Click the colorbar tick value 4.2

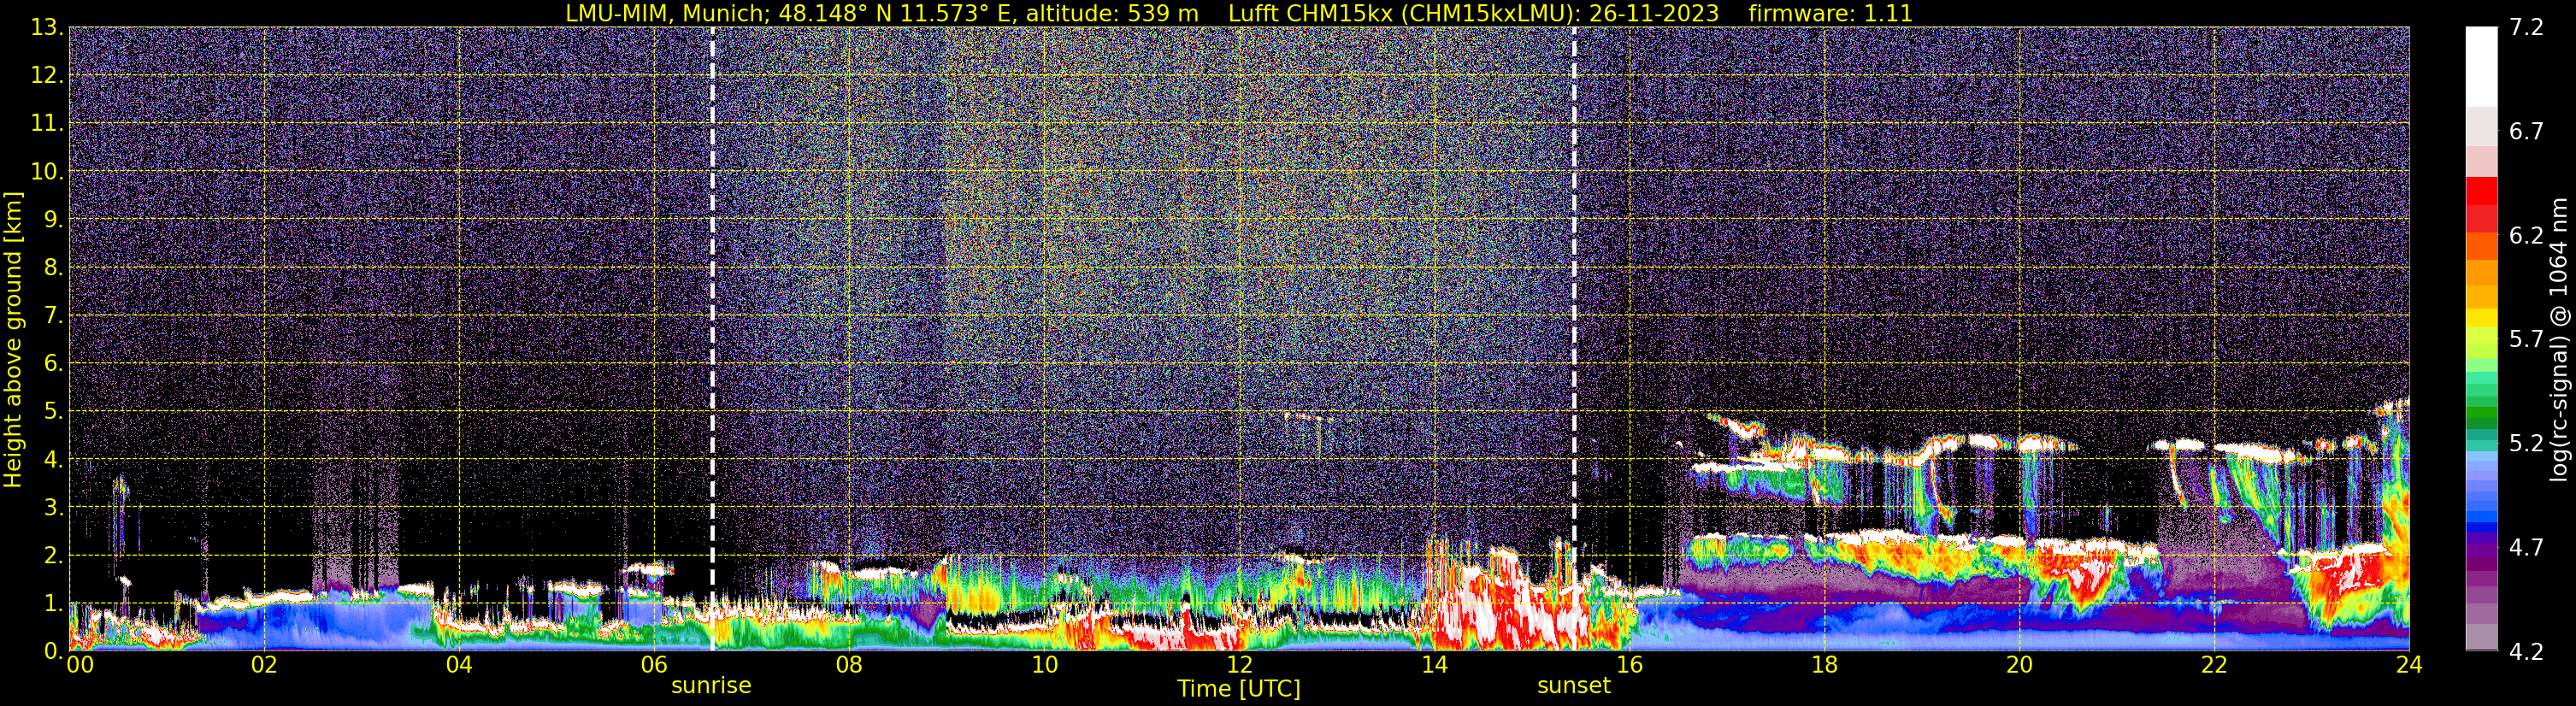(2526, 651)
